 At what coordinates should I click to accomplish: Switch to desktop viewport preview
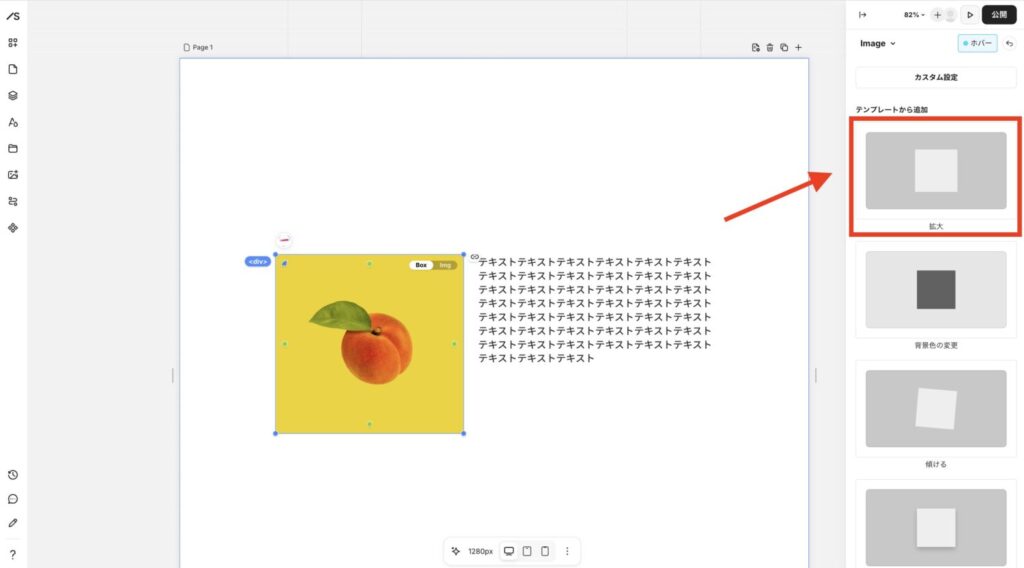[509, 551]
